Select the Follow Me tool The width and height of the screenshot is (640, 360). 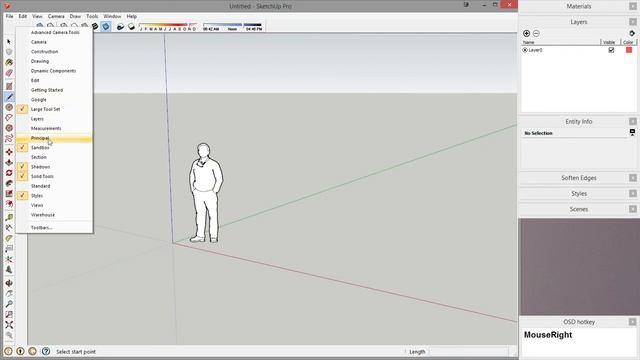coord(9,183)
